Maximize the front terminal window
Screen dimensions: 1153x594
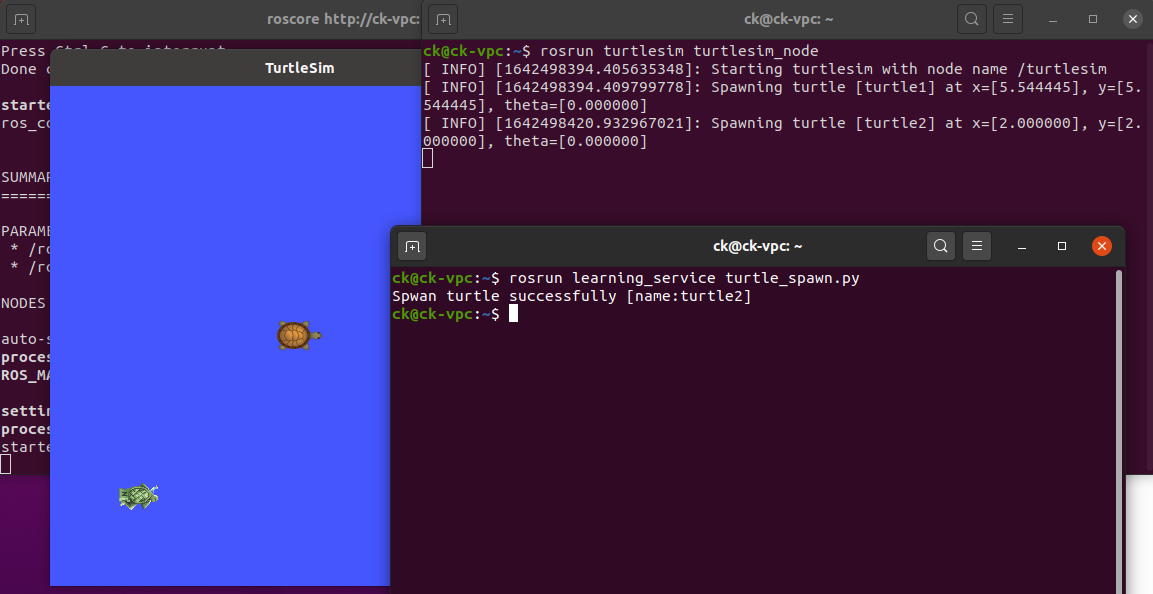[1061, 246]
